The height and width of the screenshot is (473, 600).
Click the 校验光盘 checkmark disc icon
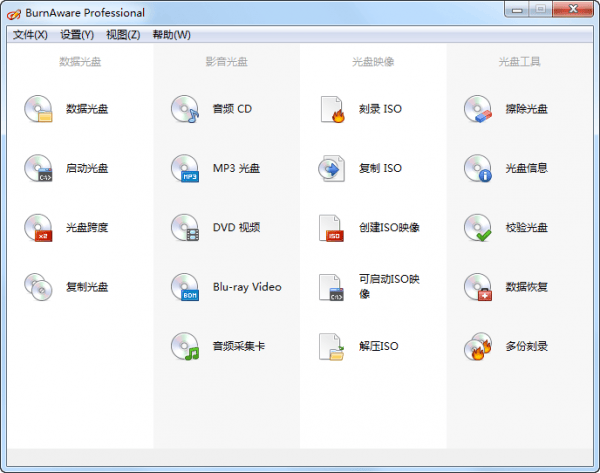pos(478,228)
